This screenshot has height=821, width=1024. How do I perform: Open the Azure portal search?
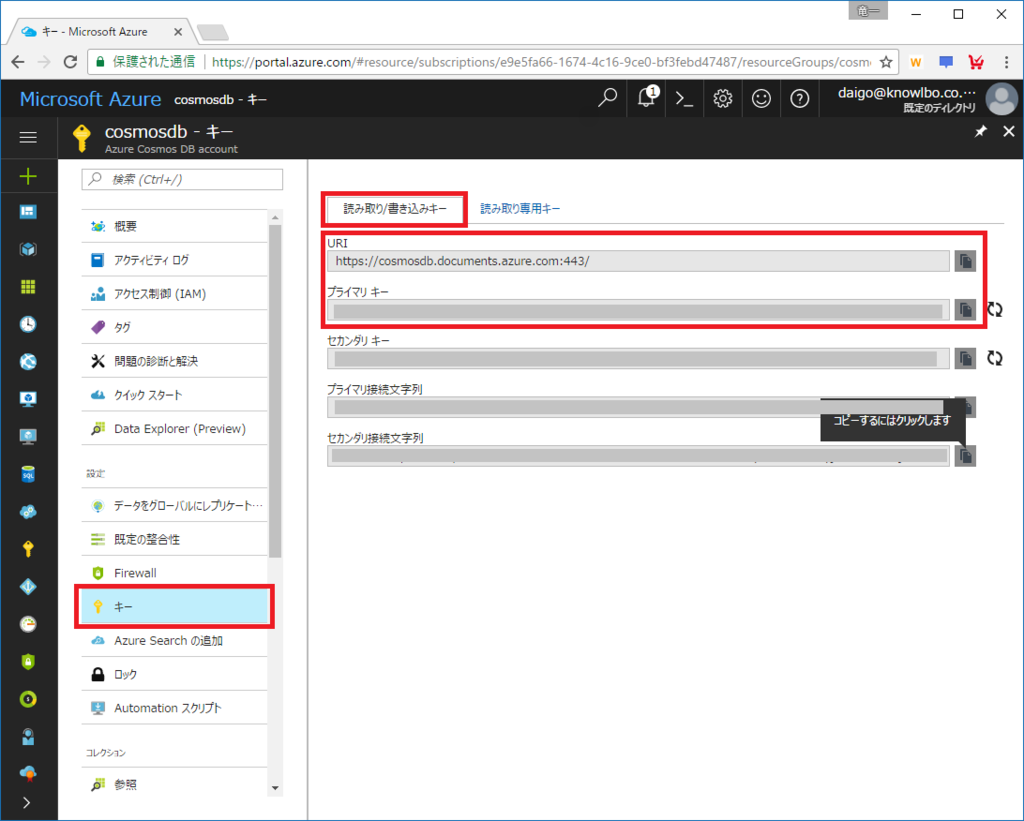pyautogui.click(x=607, y=99)
